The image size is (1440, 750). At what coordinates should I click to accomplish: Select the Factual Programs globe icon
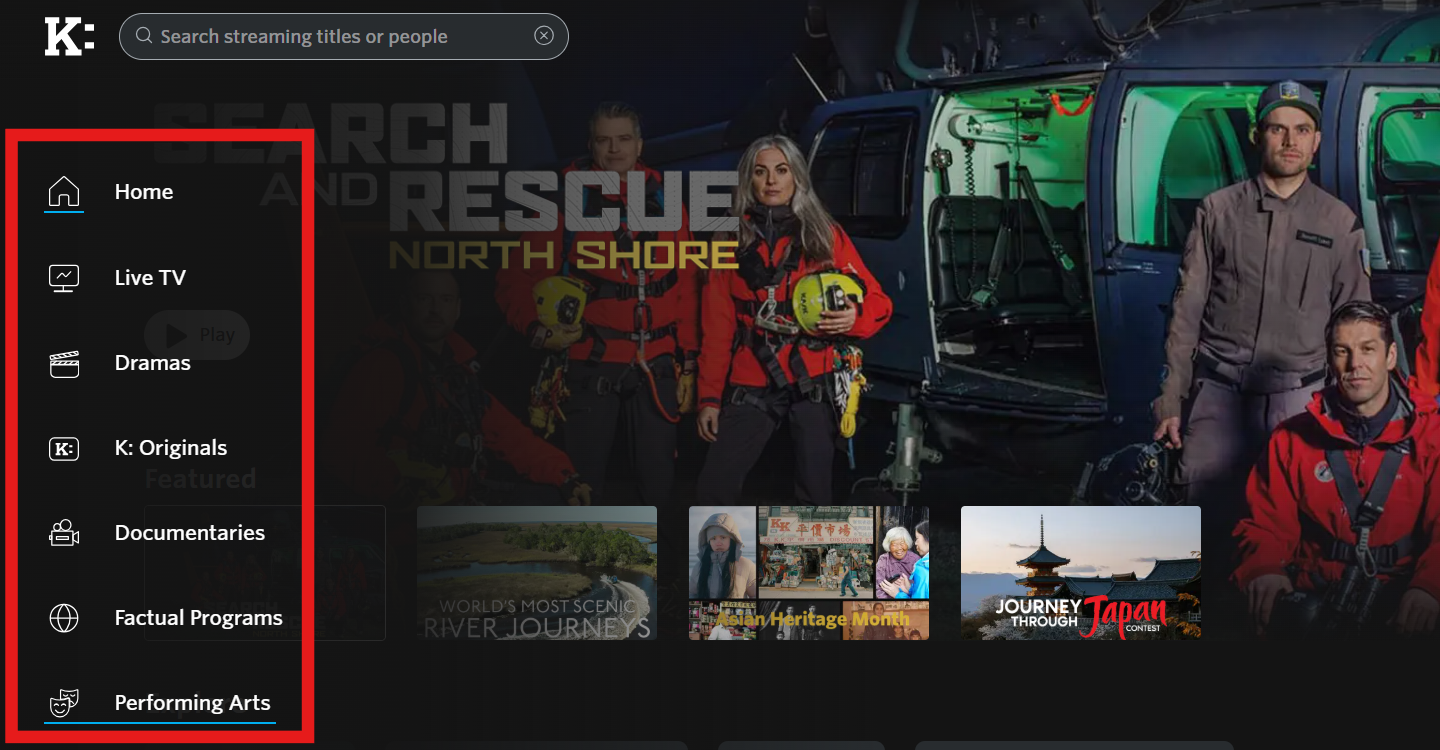coord(64,618)
